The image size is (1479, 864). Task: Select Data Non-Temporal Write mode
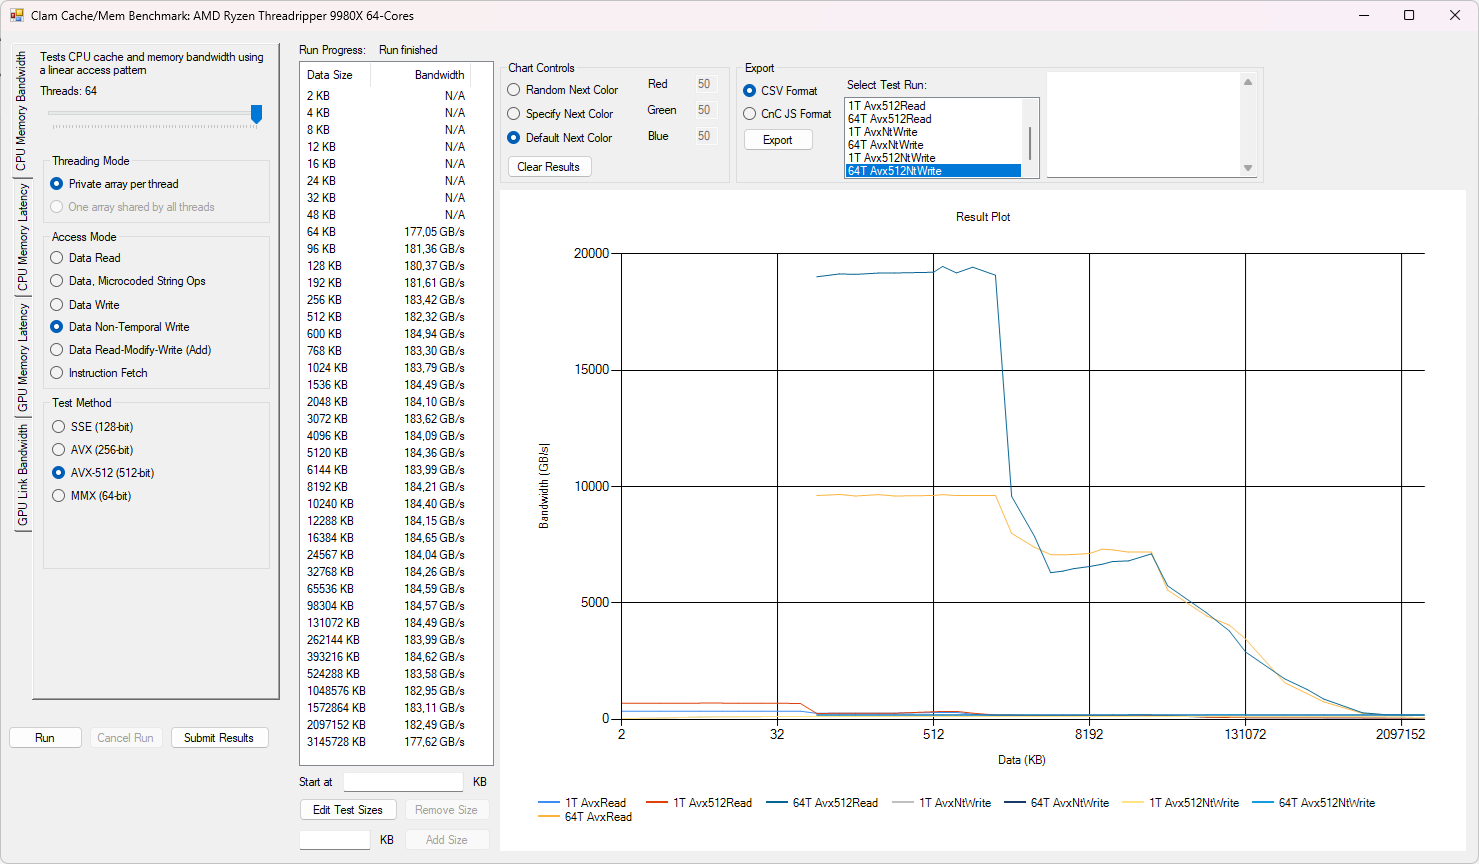(x=120, y=327)
